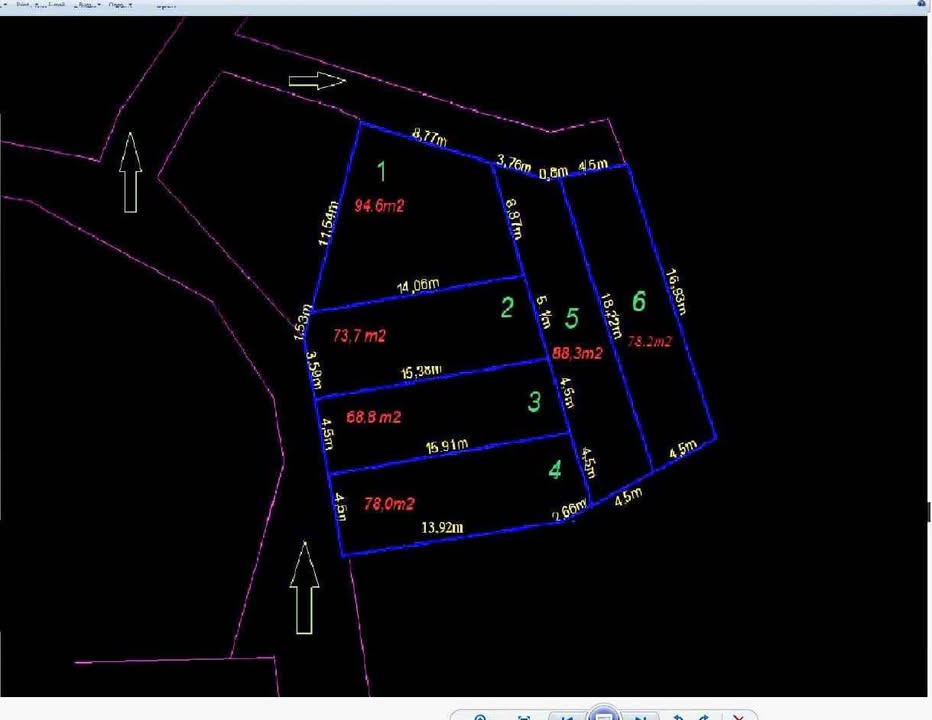Start the slideshow with center button

(x=603, y=715)
